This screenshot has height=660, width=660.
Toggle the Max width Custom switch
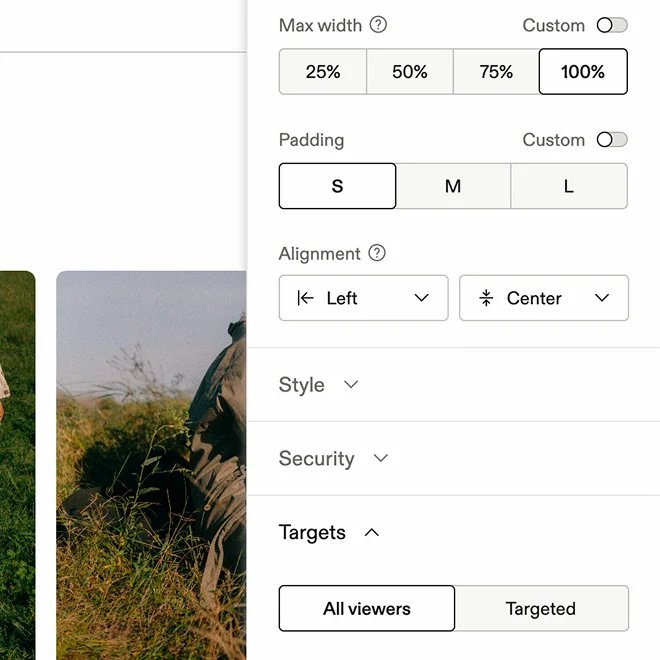612,25
